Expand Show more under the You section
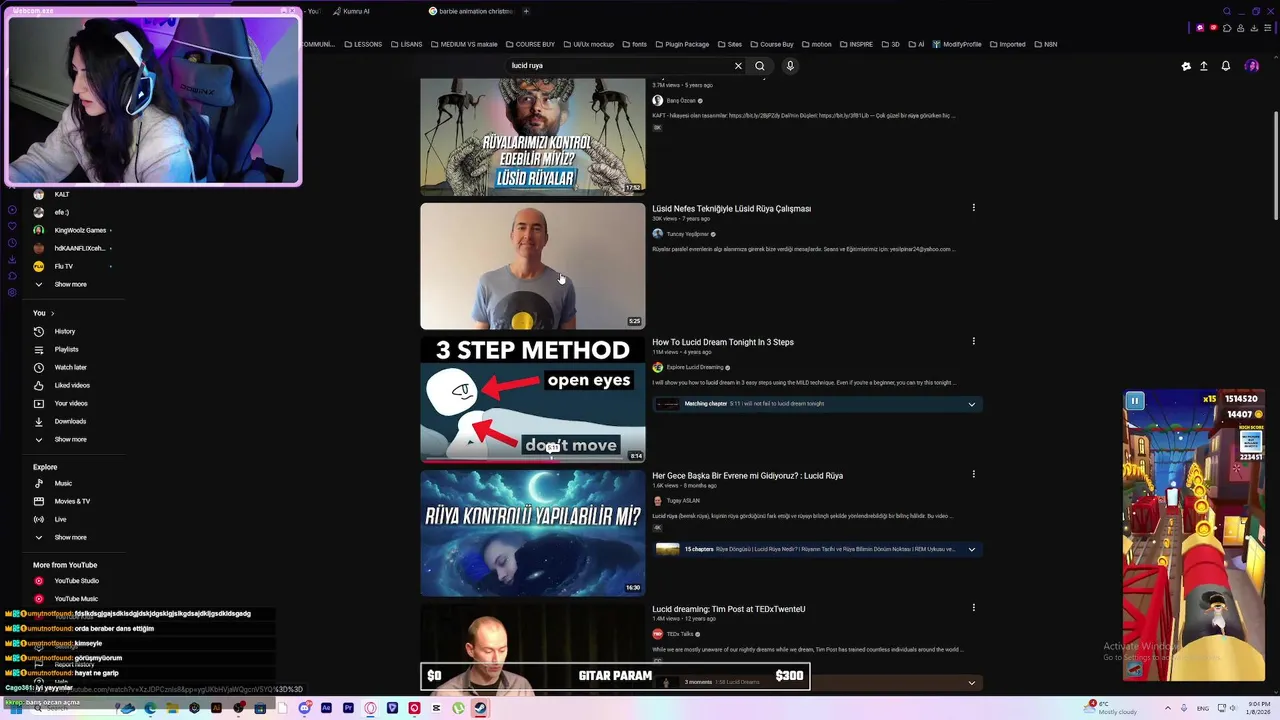The image size is (1280, 720). coord(70,439)
